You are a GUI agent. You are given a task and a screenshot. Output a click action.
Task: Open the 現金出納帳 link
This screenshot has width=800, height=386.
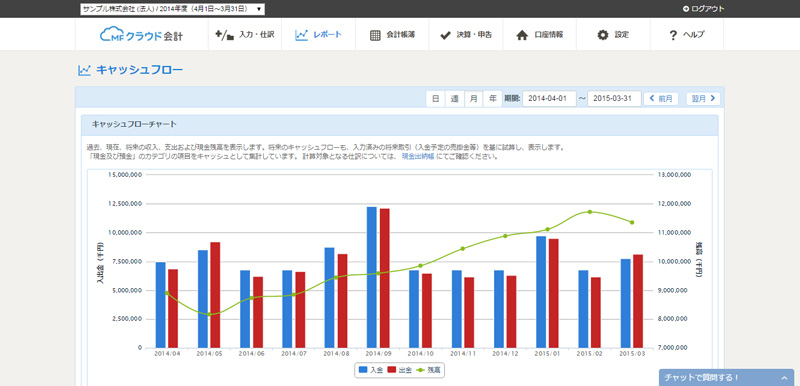[418, 157]
